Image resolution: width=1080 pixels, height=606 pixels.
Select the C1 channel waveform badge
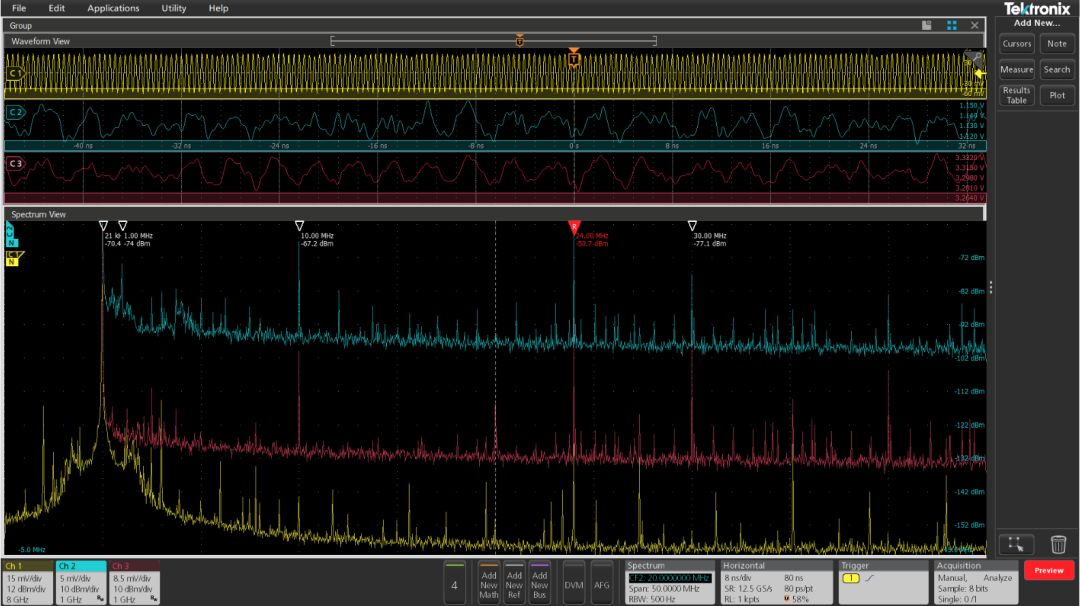point(15,73)
